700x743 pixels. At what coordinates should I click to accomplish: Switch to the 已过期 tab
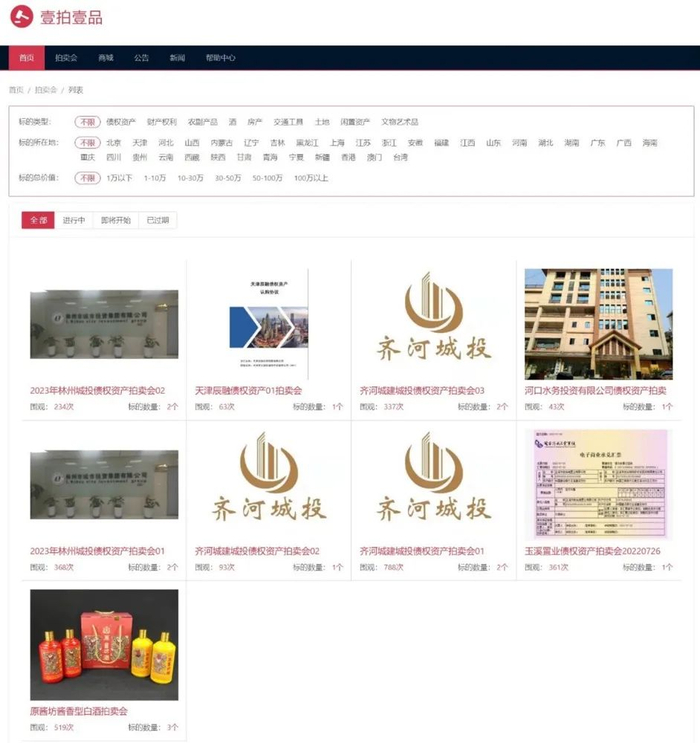pyautogui.click(x=158, y=220)
